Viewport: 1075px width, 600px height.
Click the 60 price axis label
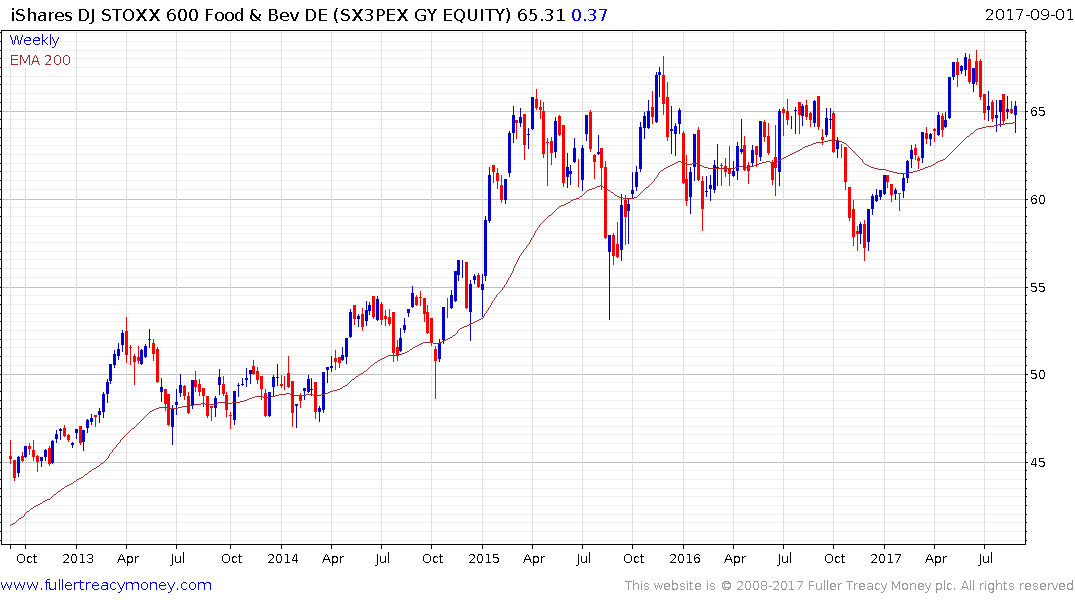[x=1037, y=200]
